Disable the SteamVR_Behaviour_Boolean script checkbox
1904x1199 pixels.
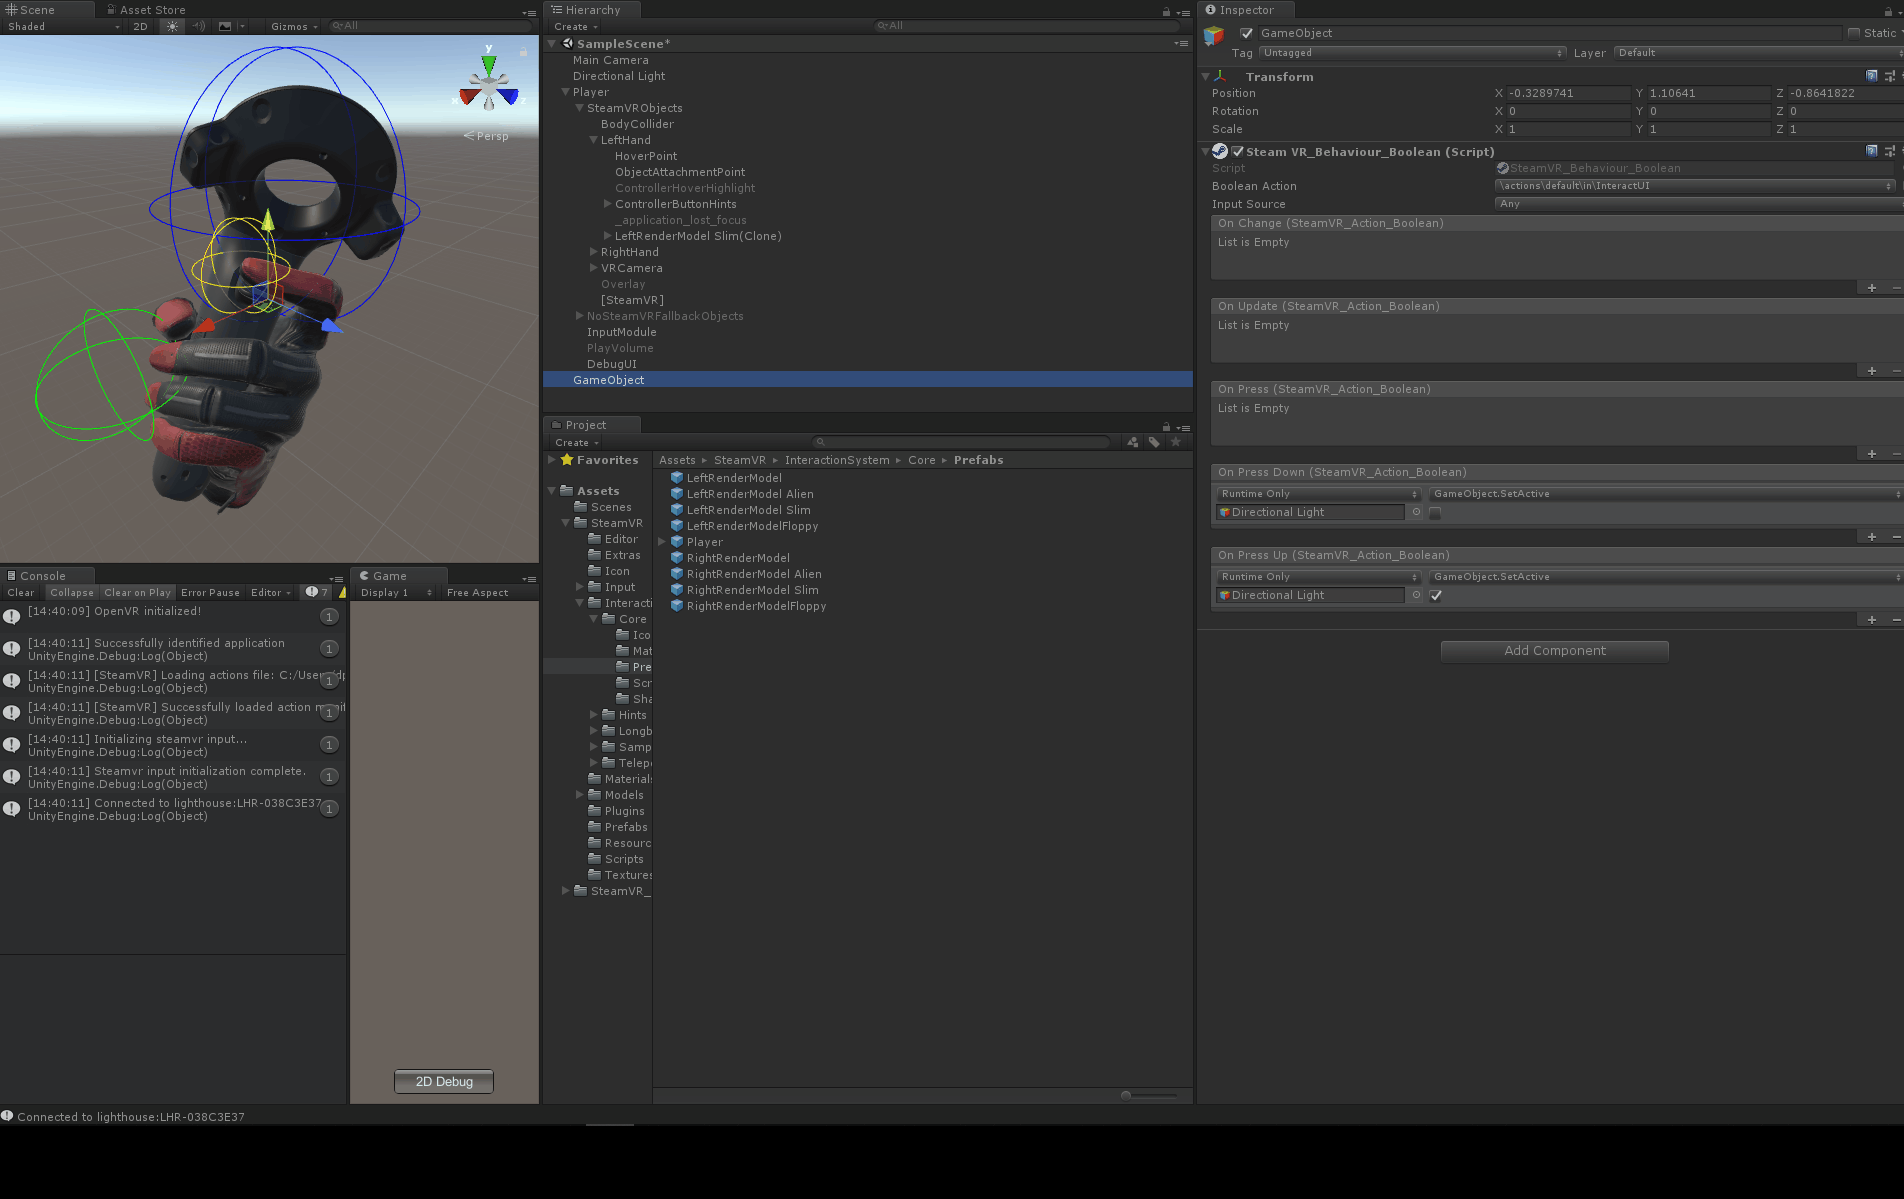click(1238, 152)
